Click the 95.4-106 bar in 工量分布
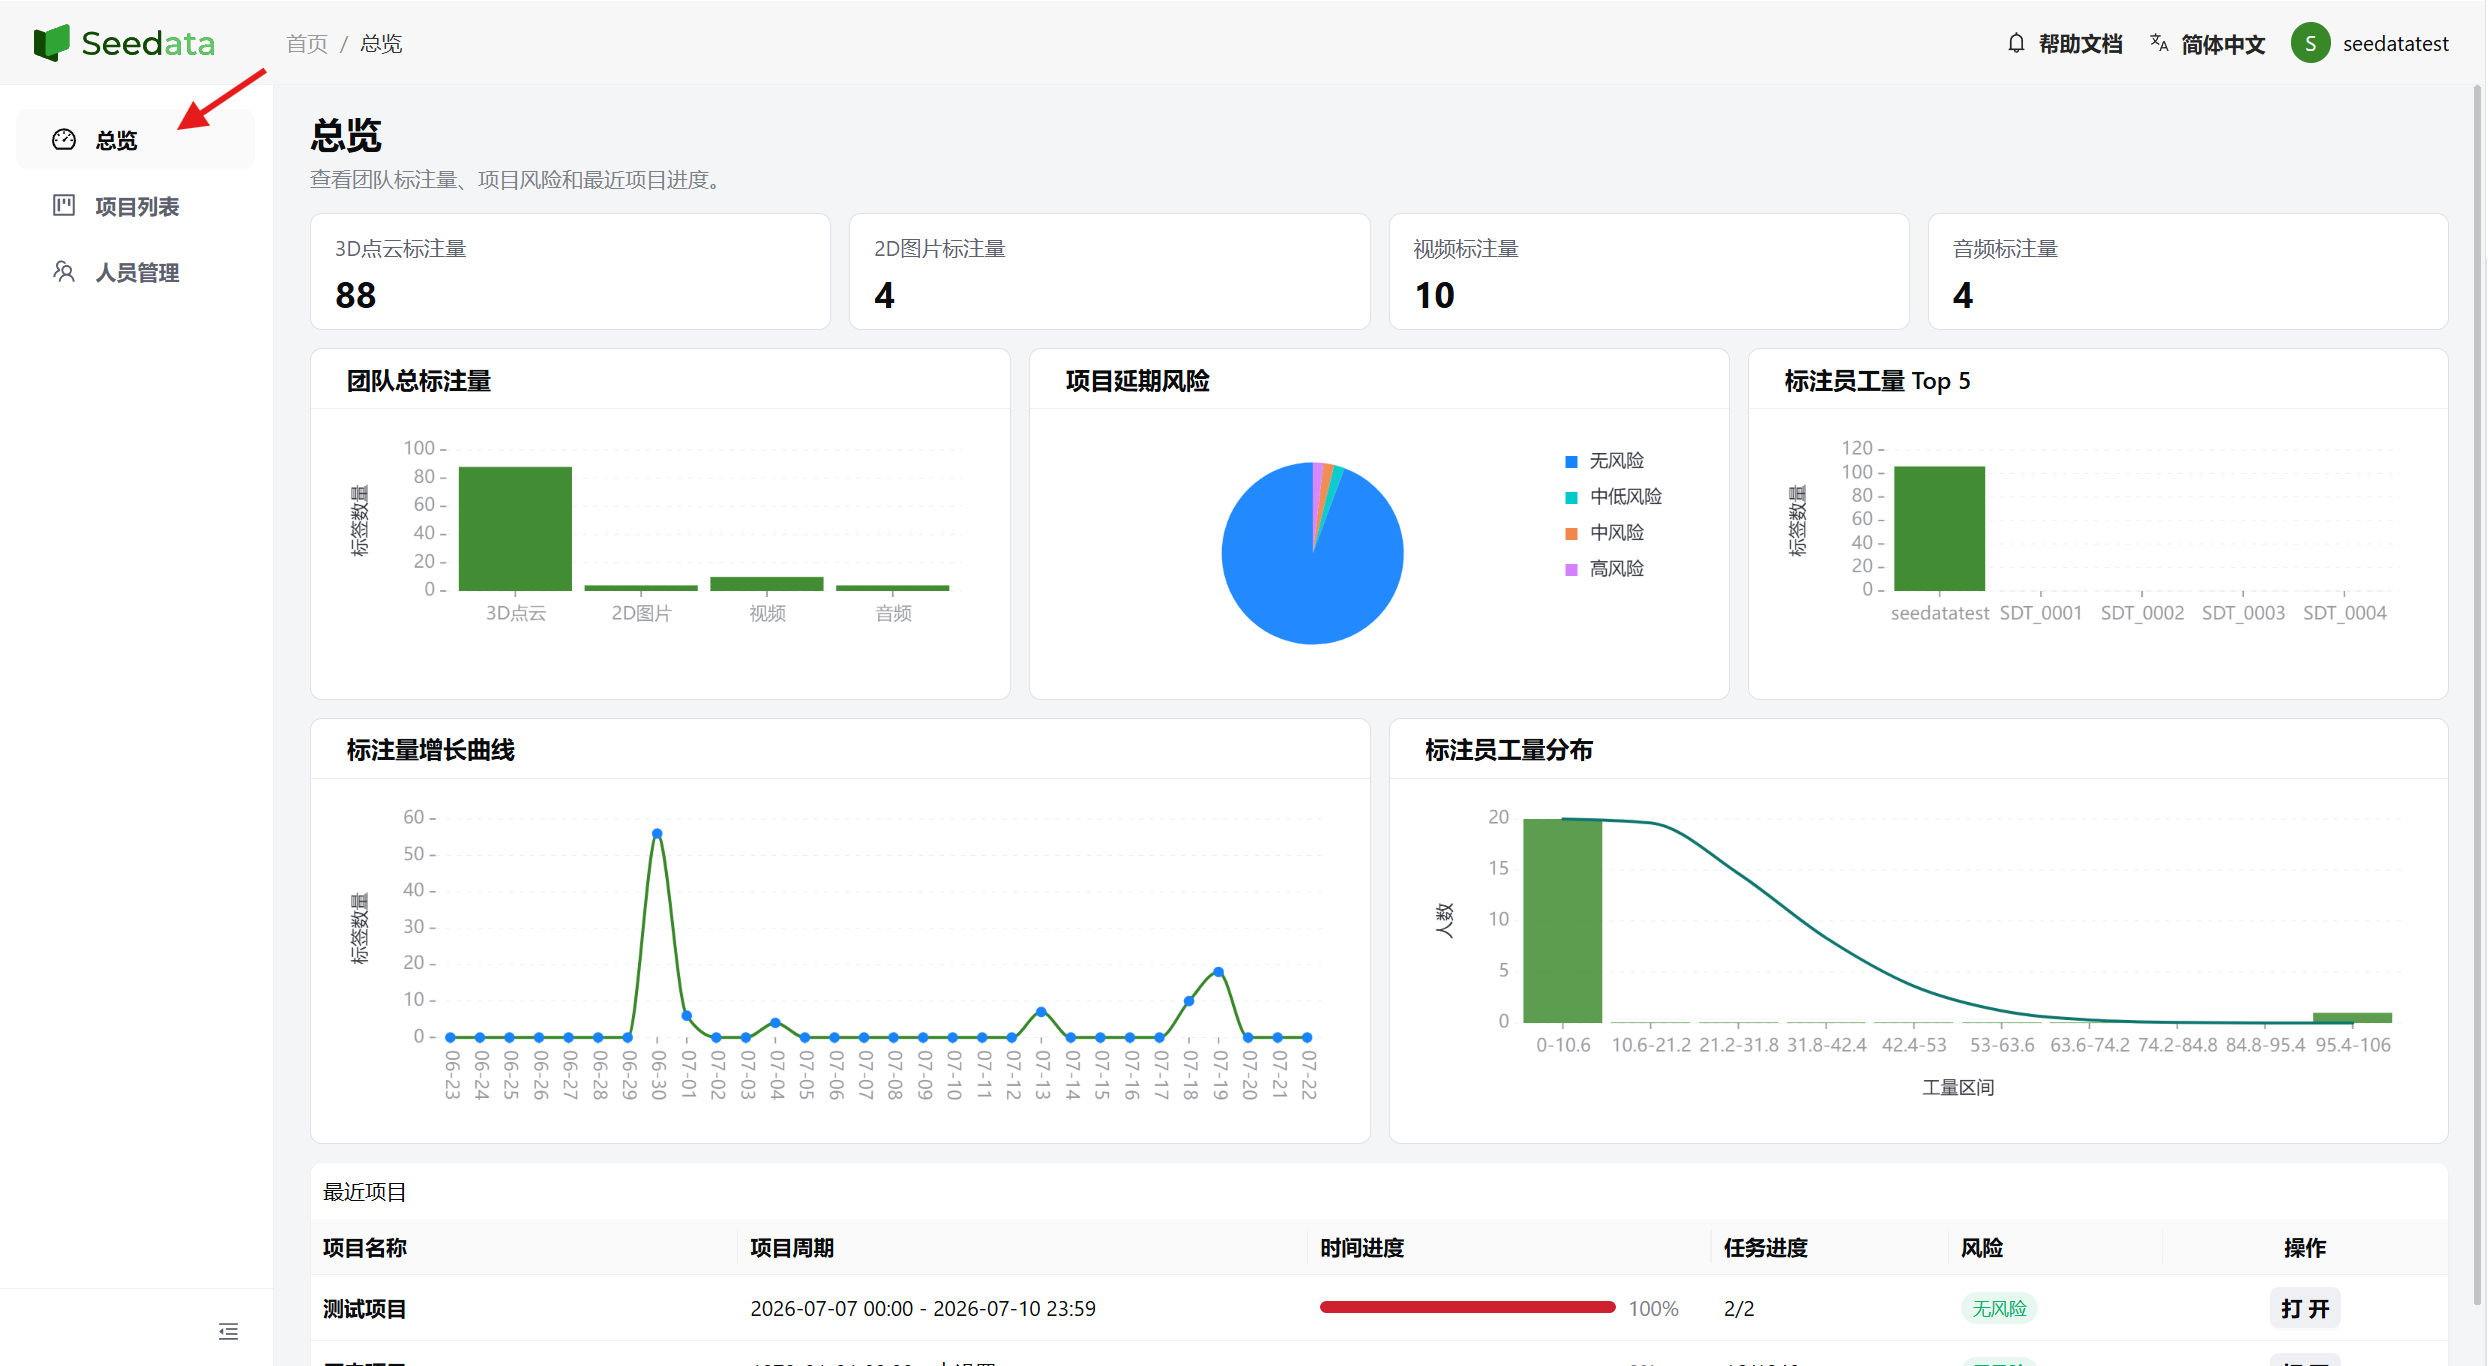 click(x=2352, y=1017)
